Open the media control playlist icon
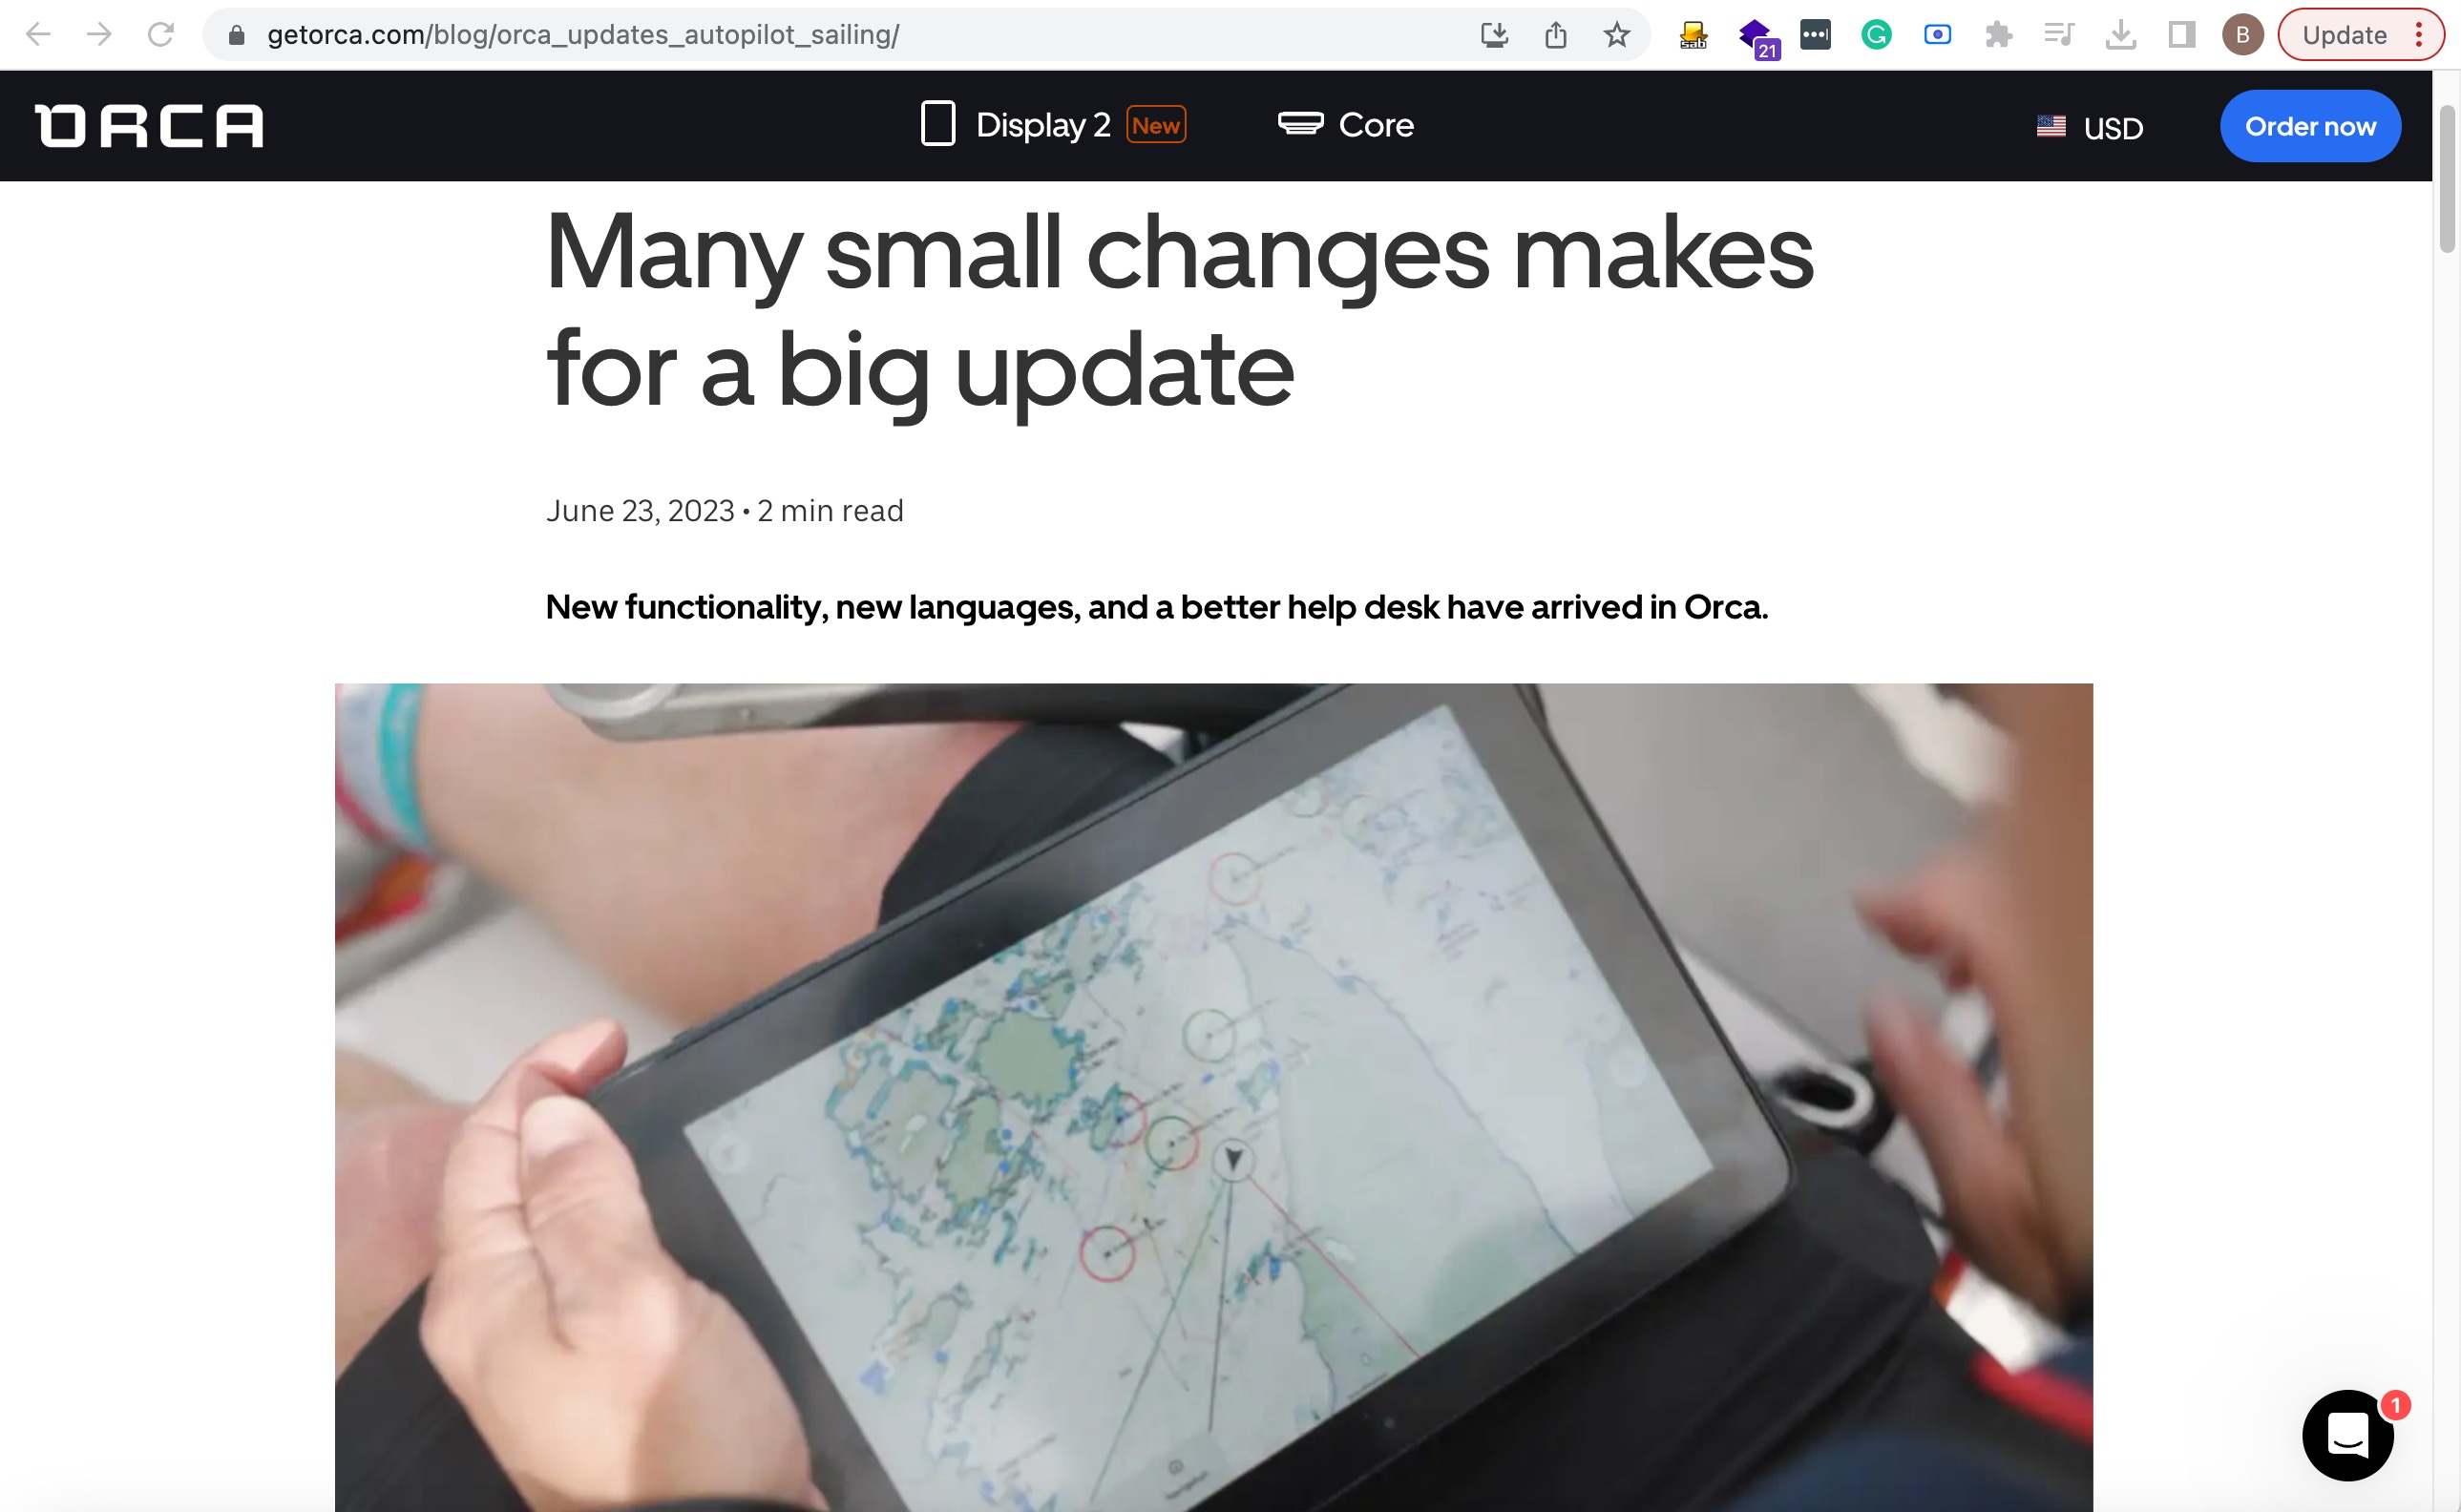 pyautogui.click(x=2059, y=35)
